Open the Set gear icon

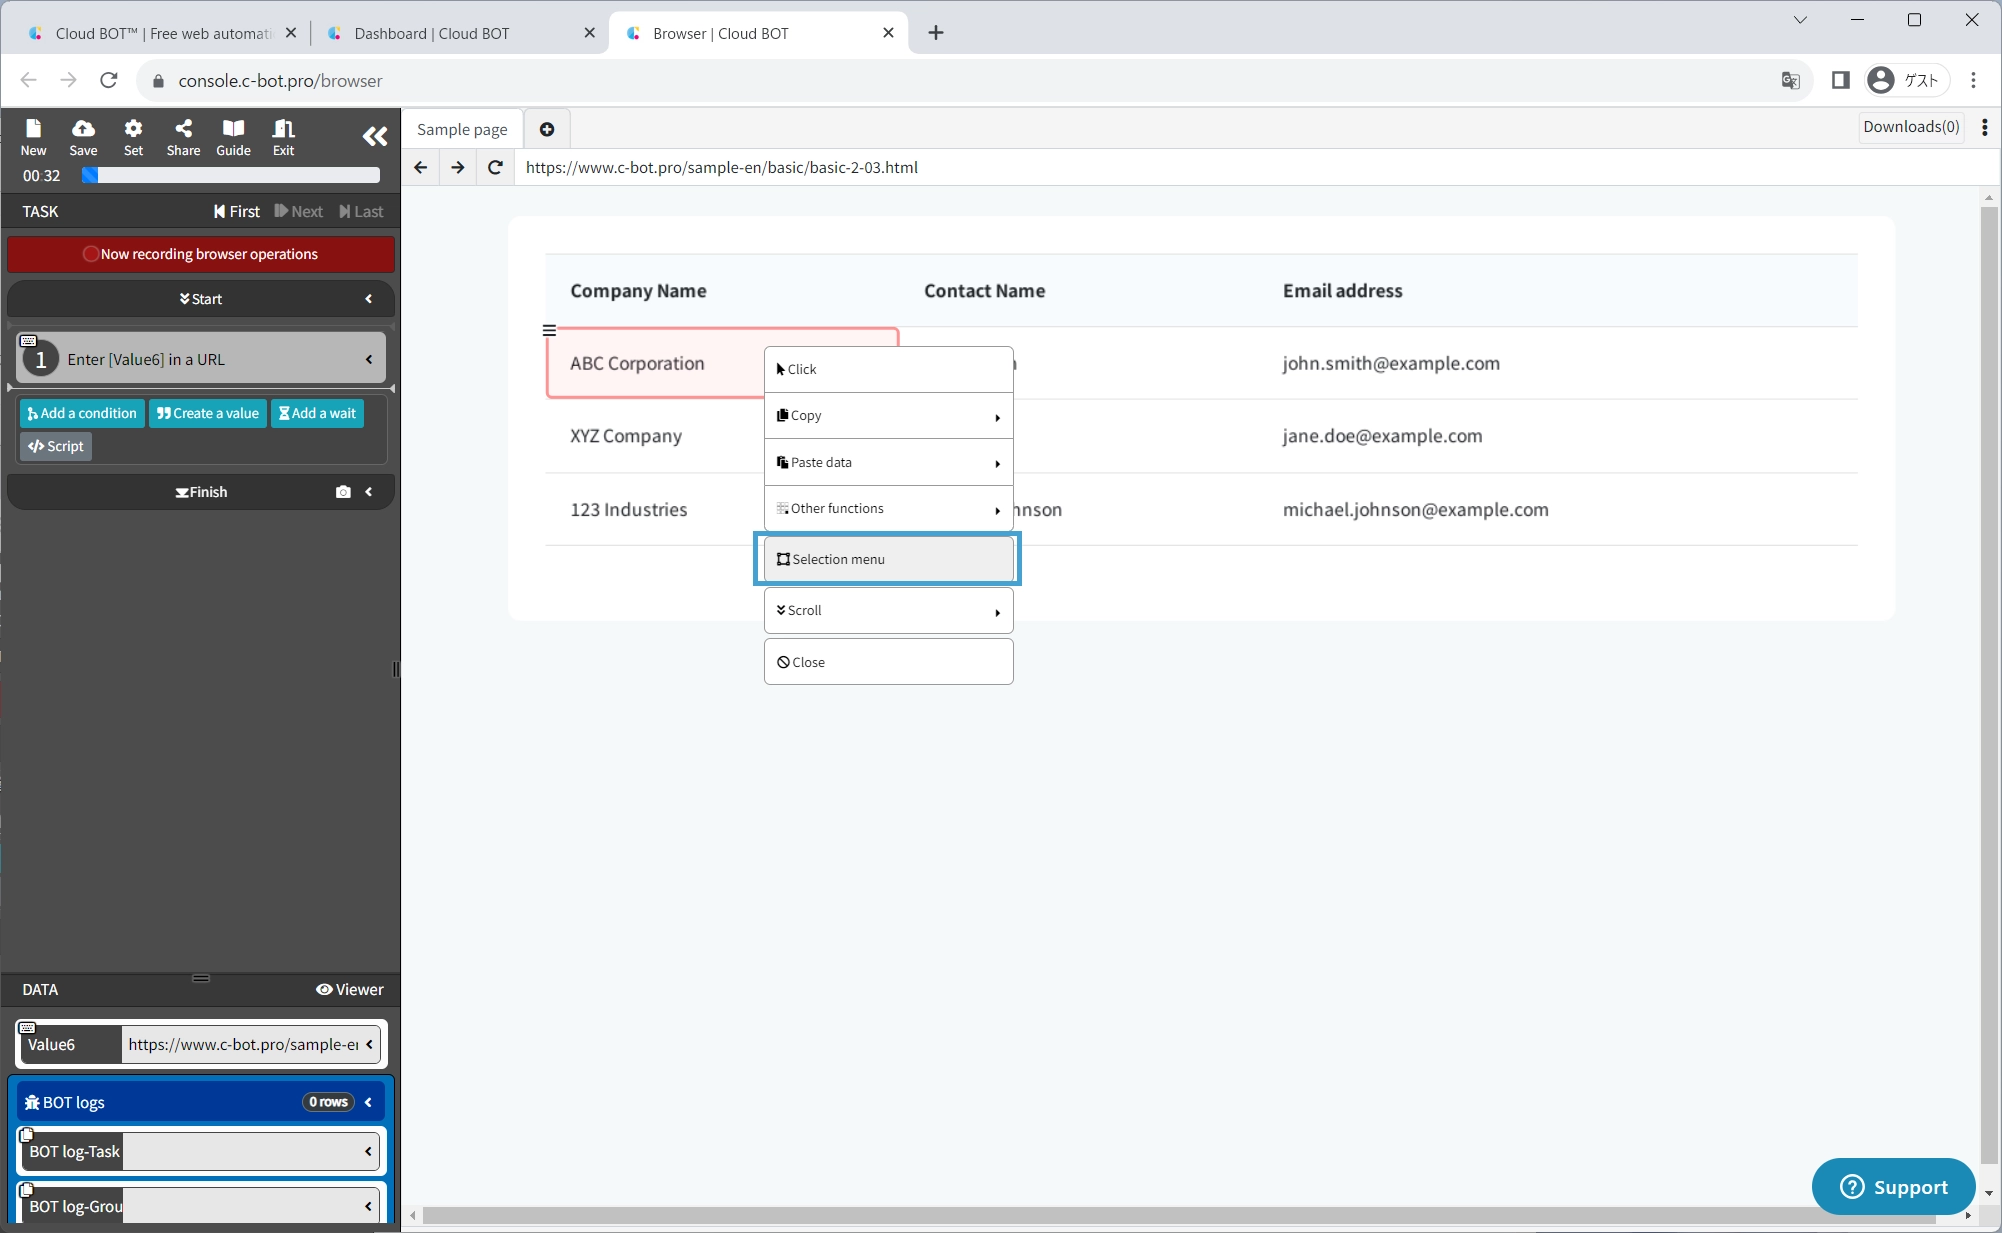(133, 137)
